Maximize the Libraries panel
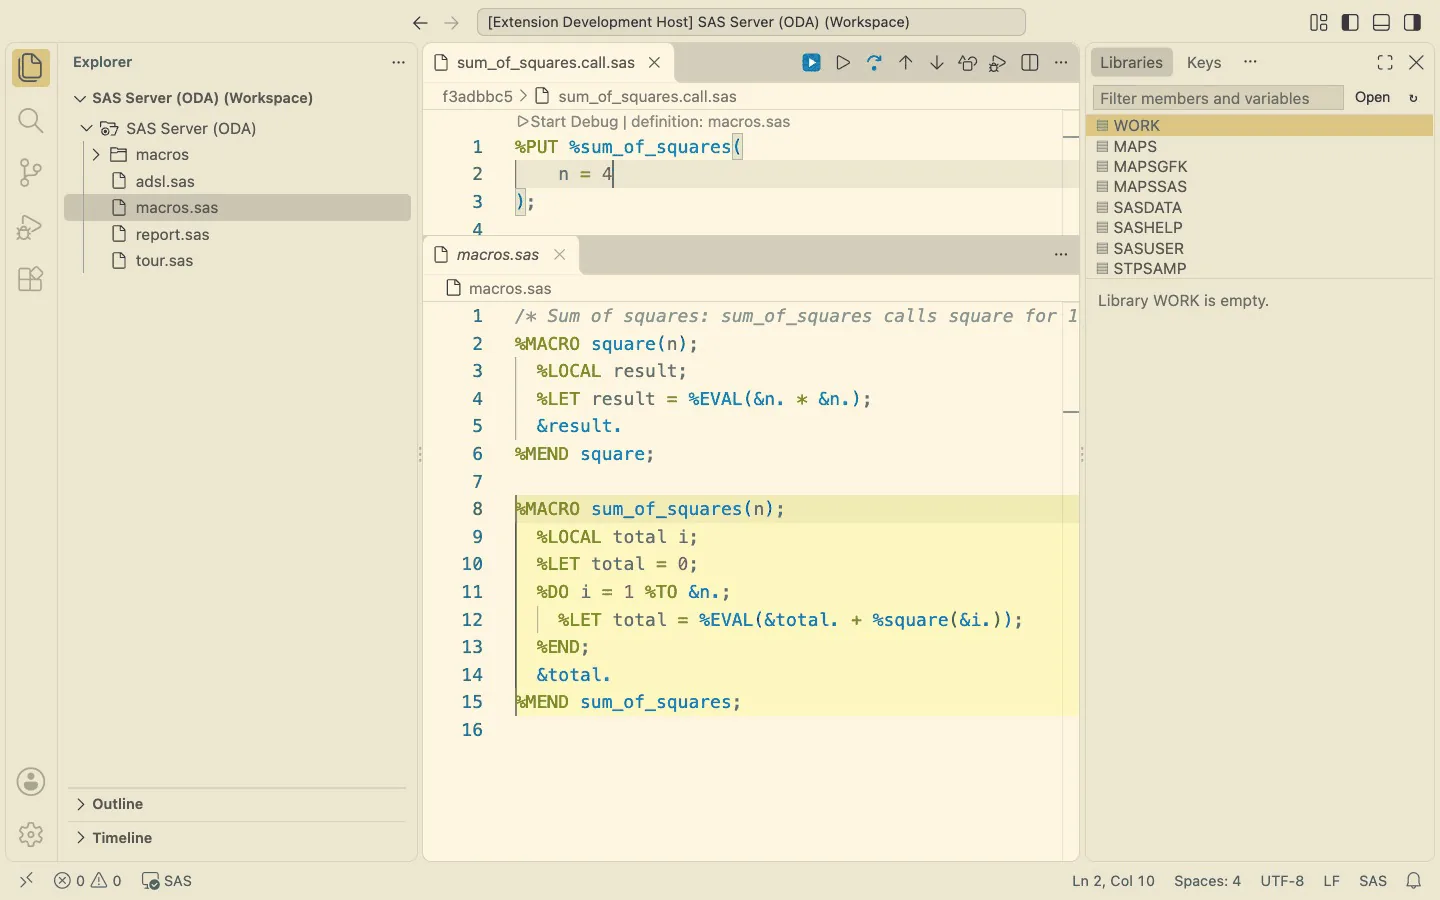The image size is (1440, 900). [x=1385, y=63]
